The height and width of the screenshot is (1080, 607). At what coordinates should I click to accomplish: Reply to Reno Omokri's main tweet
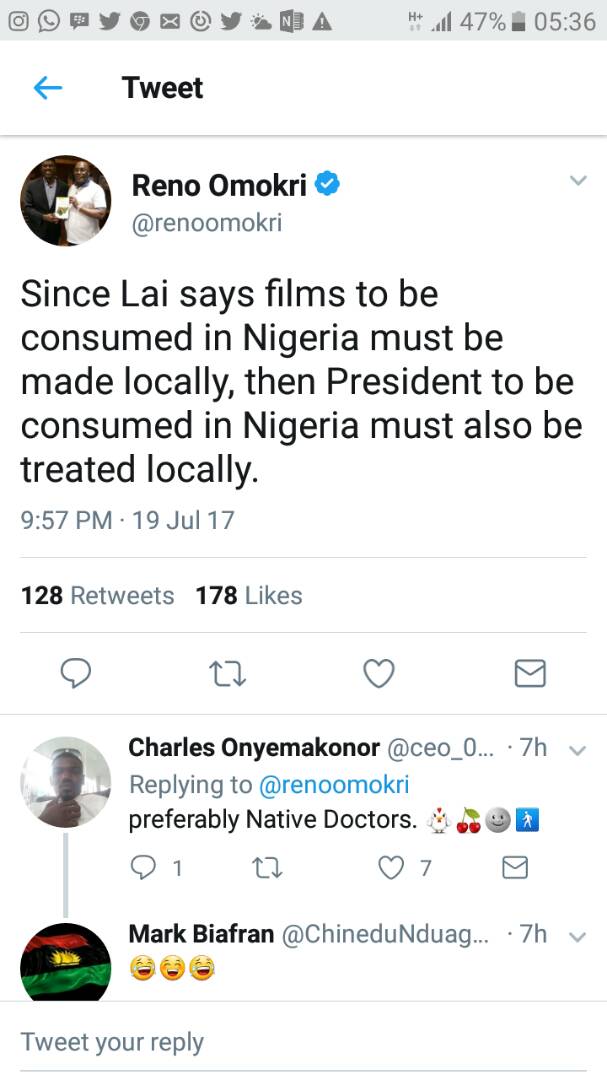point(76,675)
